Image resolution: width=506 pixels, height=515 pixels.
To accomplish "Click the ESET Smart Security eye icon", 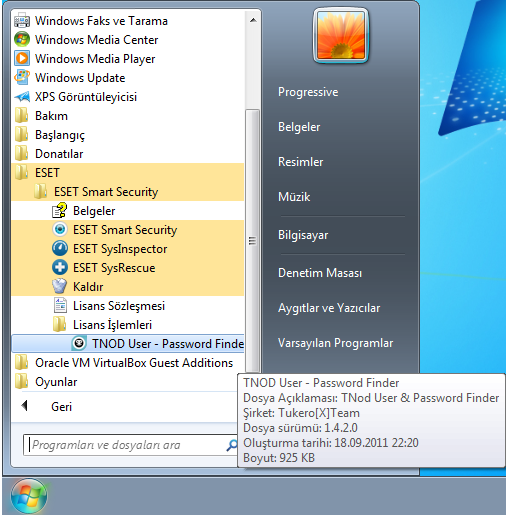I will [60, 230].
